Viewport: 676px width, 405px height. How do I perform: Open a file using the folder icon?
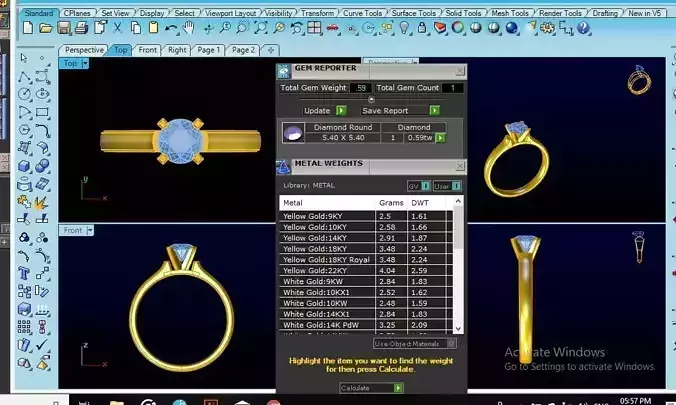point(46,28)
